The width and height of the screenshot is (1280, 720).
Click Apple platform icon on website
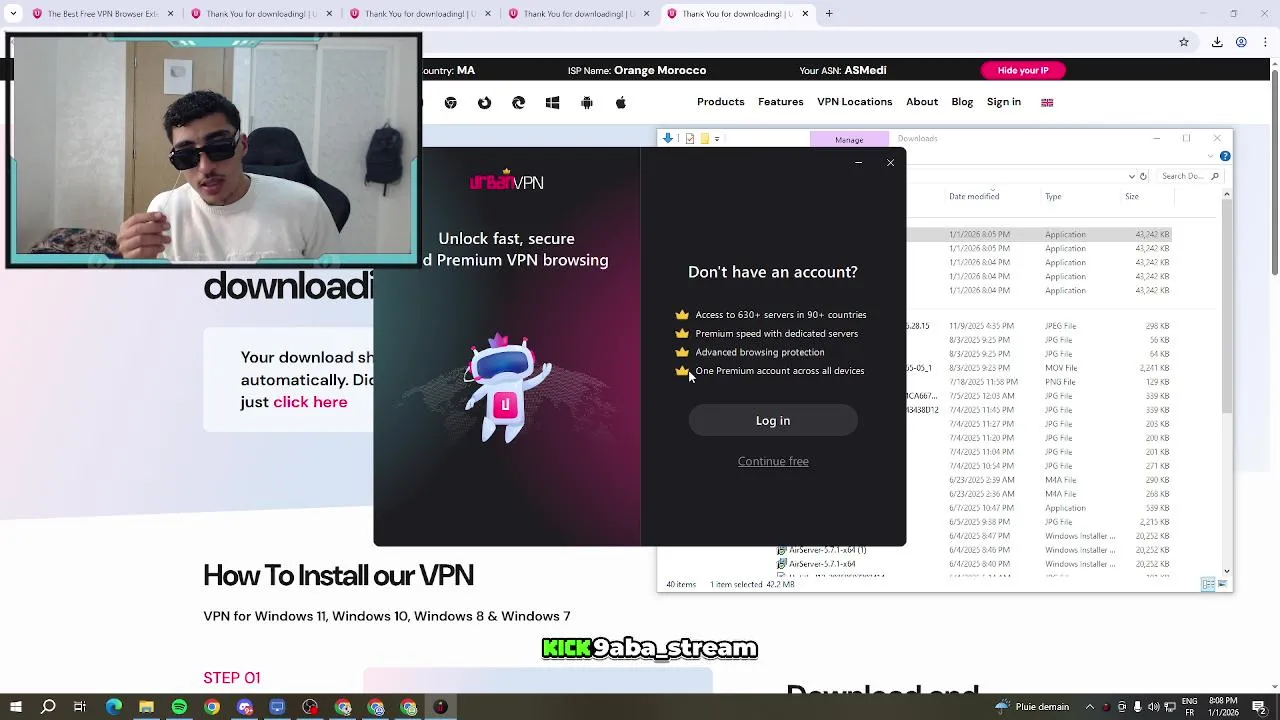click(621, 103)
